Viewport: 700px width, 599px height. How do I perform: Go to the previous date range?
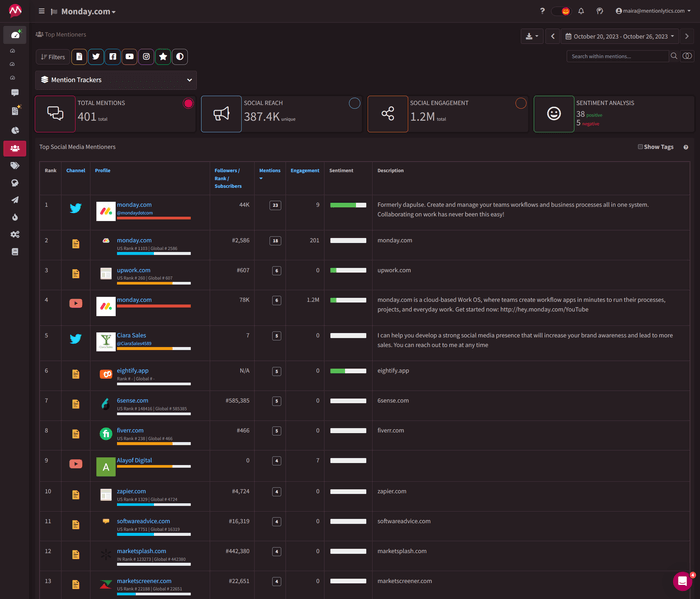coord(553,36)
